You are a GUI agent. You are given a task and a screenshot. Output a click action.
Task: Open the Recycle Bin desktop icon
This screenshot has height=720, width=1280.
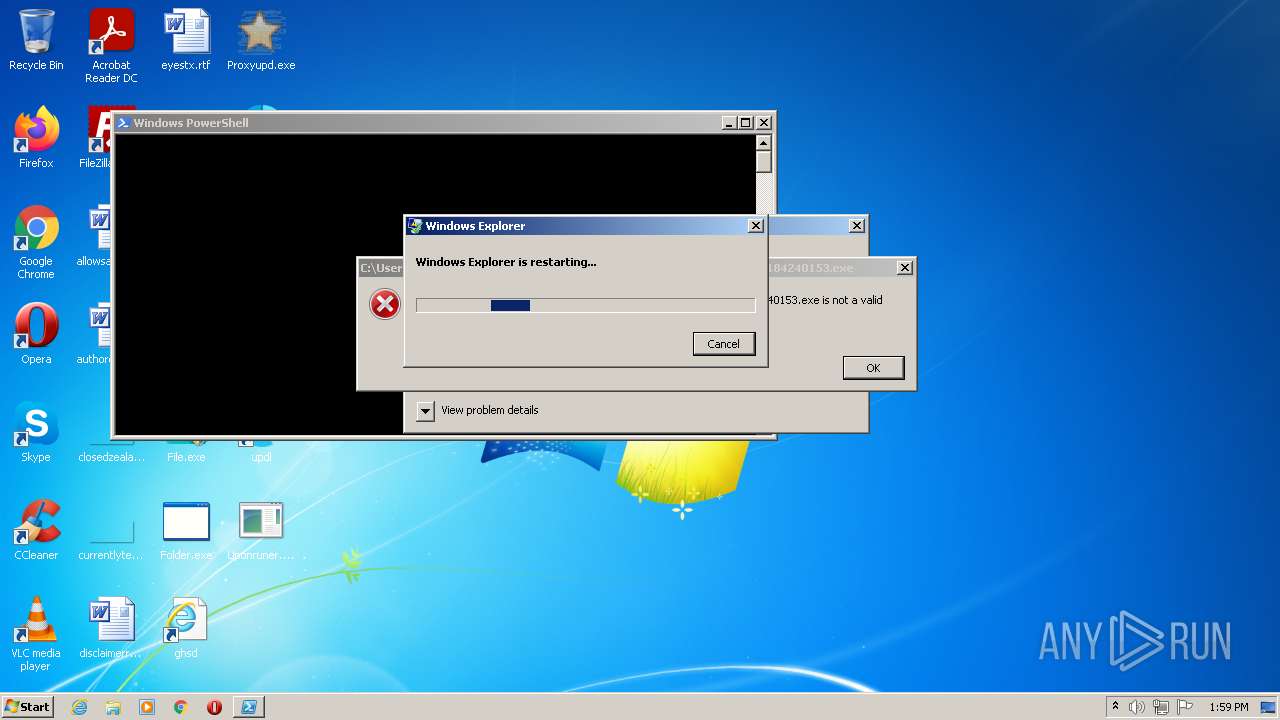[x=36, y=40]
